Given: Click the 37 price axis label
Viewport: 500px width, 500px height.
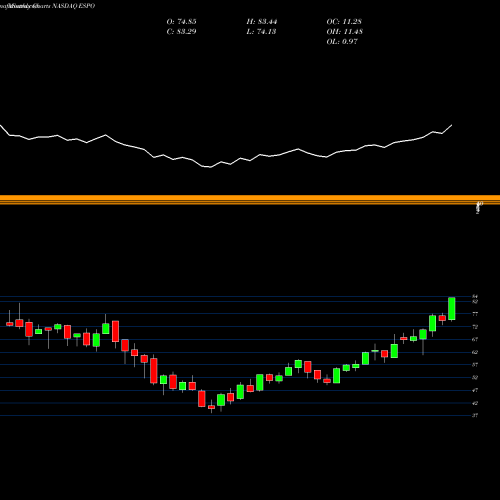Looking at the screenshot, I should 475,415.
